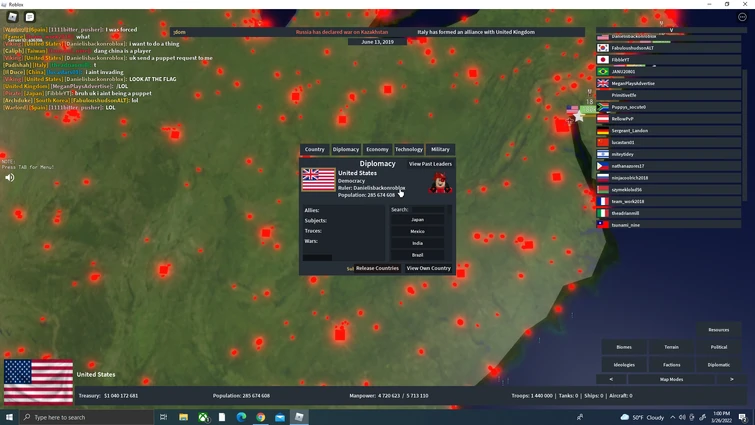Select the Ideologies map mode
The width and height of the screenshot is (755, 425).
click(624, 365)
